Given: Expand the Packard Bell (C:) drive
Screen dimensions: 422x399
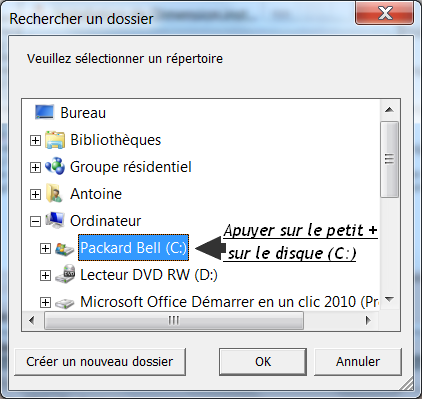Looking at the screenshot, I should click(x=45, y=248).
